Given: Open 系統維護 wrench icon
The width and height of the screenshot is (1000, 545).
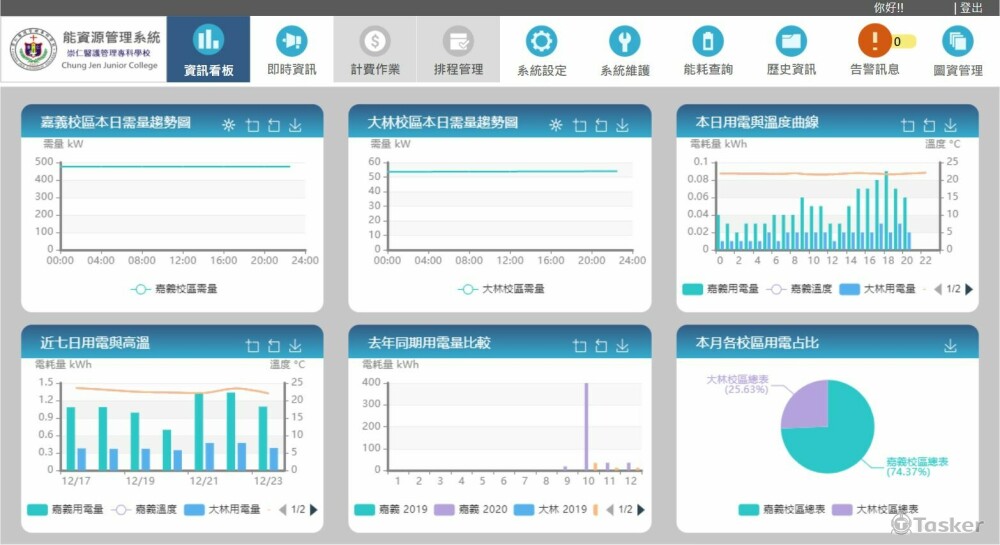Looking at the screenshot, I should coord(625,42).
